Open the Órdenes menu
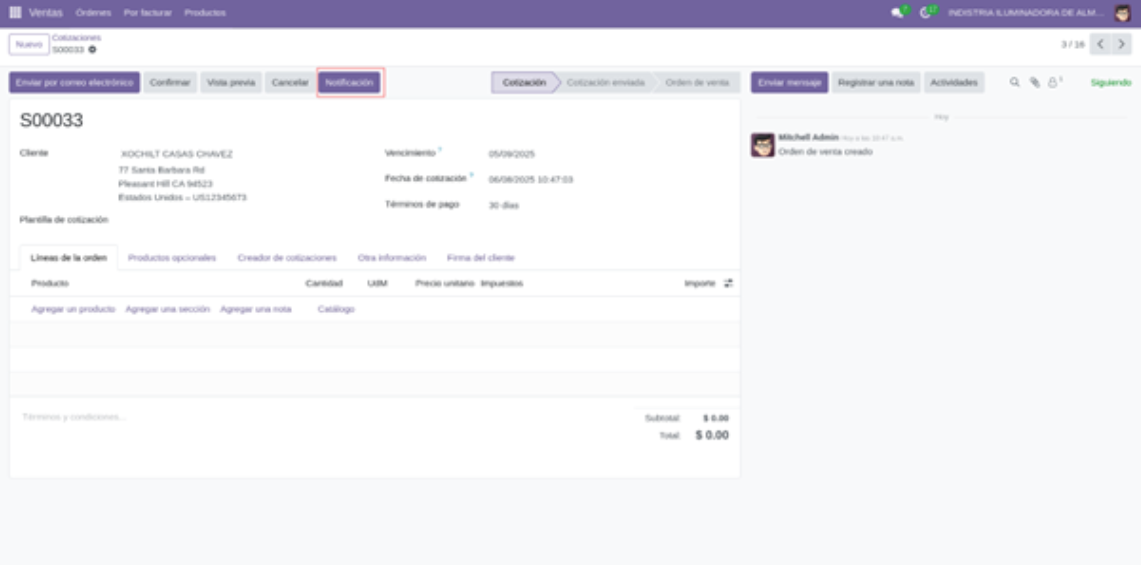 pyautogui.click(x=93, y=13)
